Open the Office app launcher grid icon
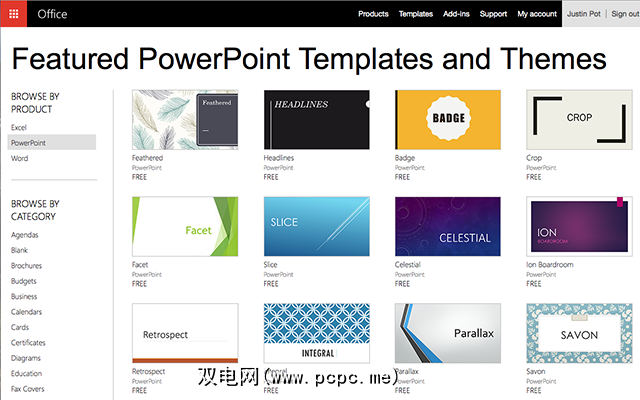The width and height of the screenshot is (640, 400). [x=13, y=14]
